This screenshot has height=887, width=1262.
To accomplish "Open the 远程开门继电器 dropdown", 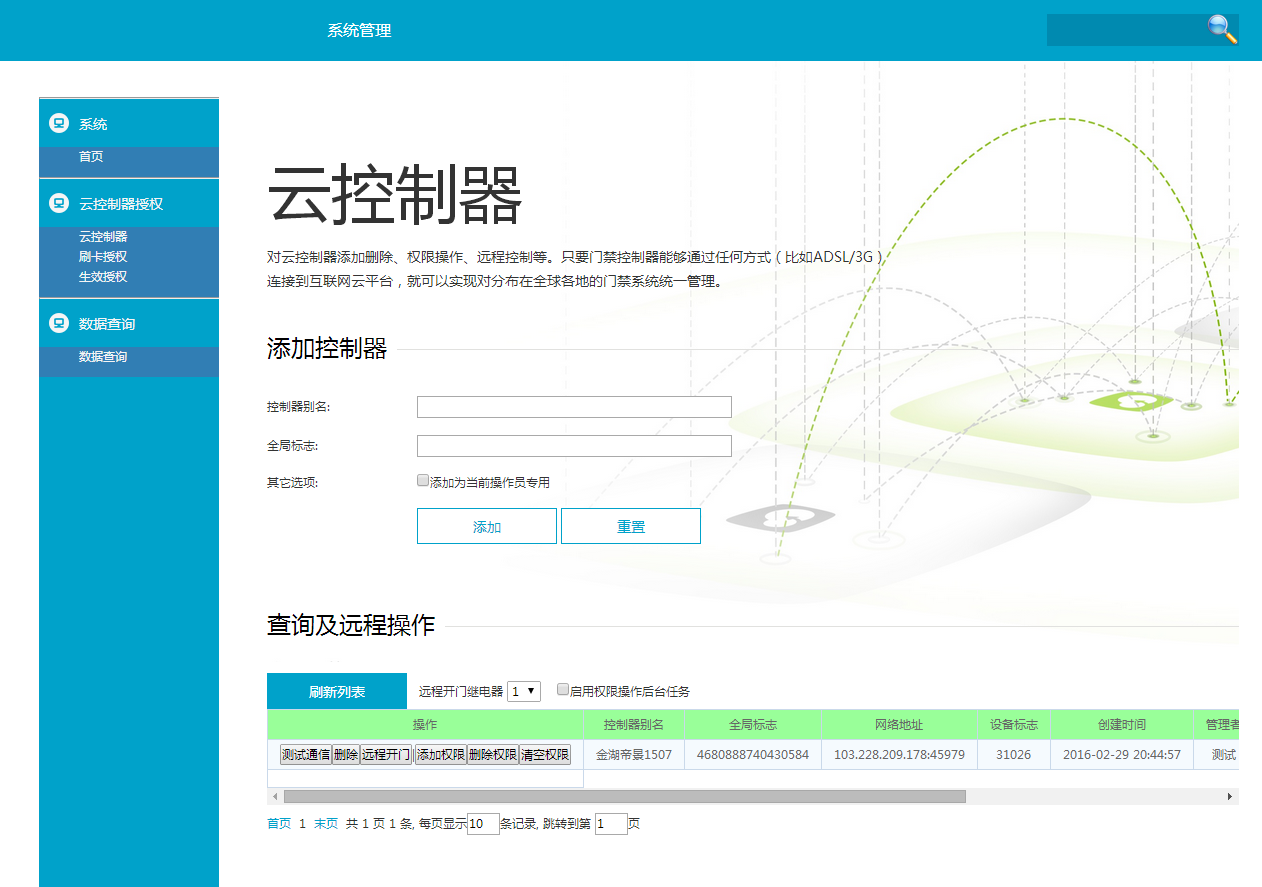I will pos(524,691).
